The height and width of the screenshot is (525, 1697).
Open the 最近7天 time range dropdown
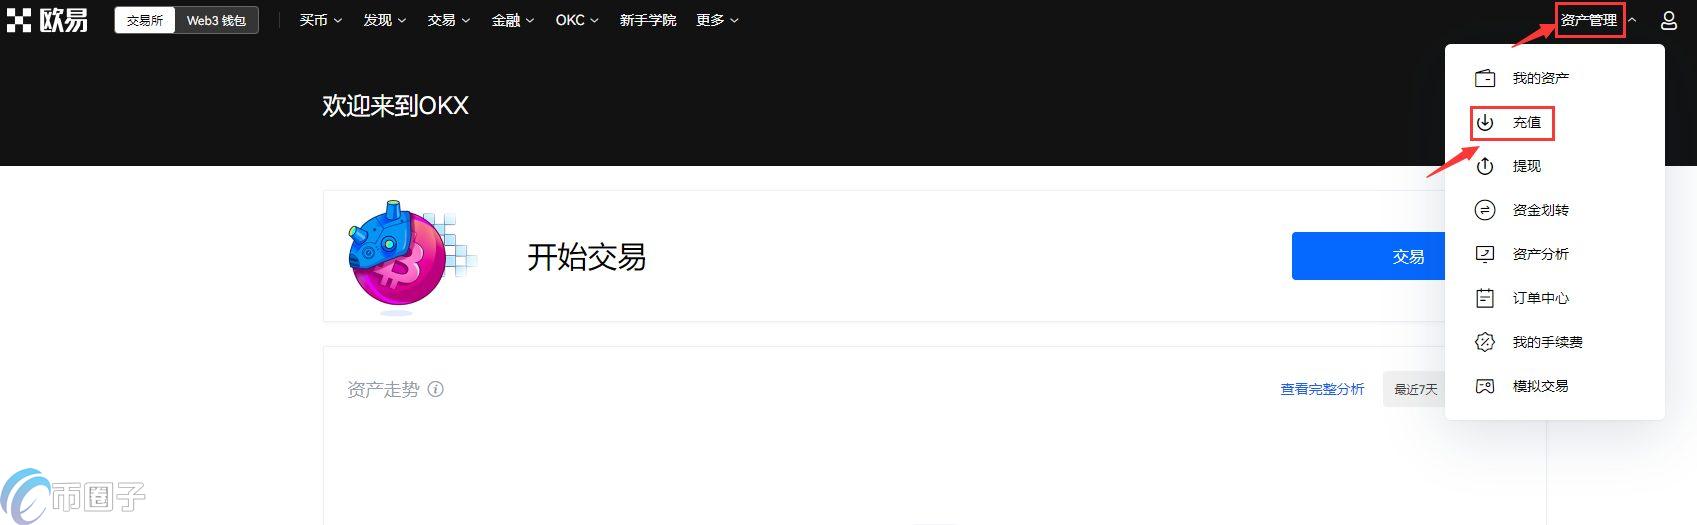[x=1414, y=389]
